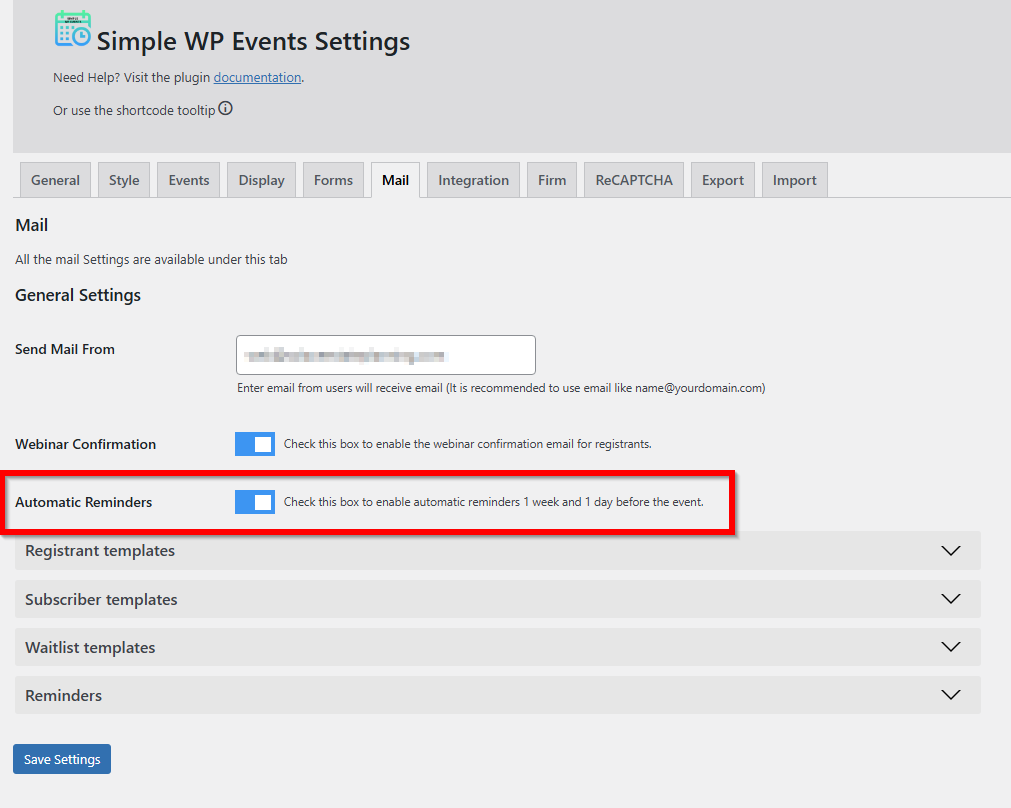The width and height of the screenshot is (1011, 808).
Task: Select the Forms tab
Action: (x=333, y=180)
